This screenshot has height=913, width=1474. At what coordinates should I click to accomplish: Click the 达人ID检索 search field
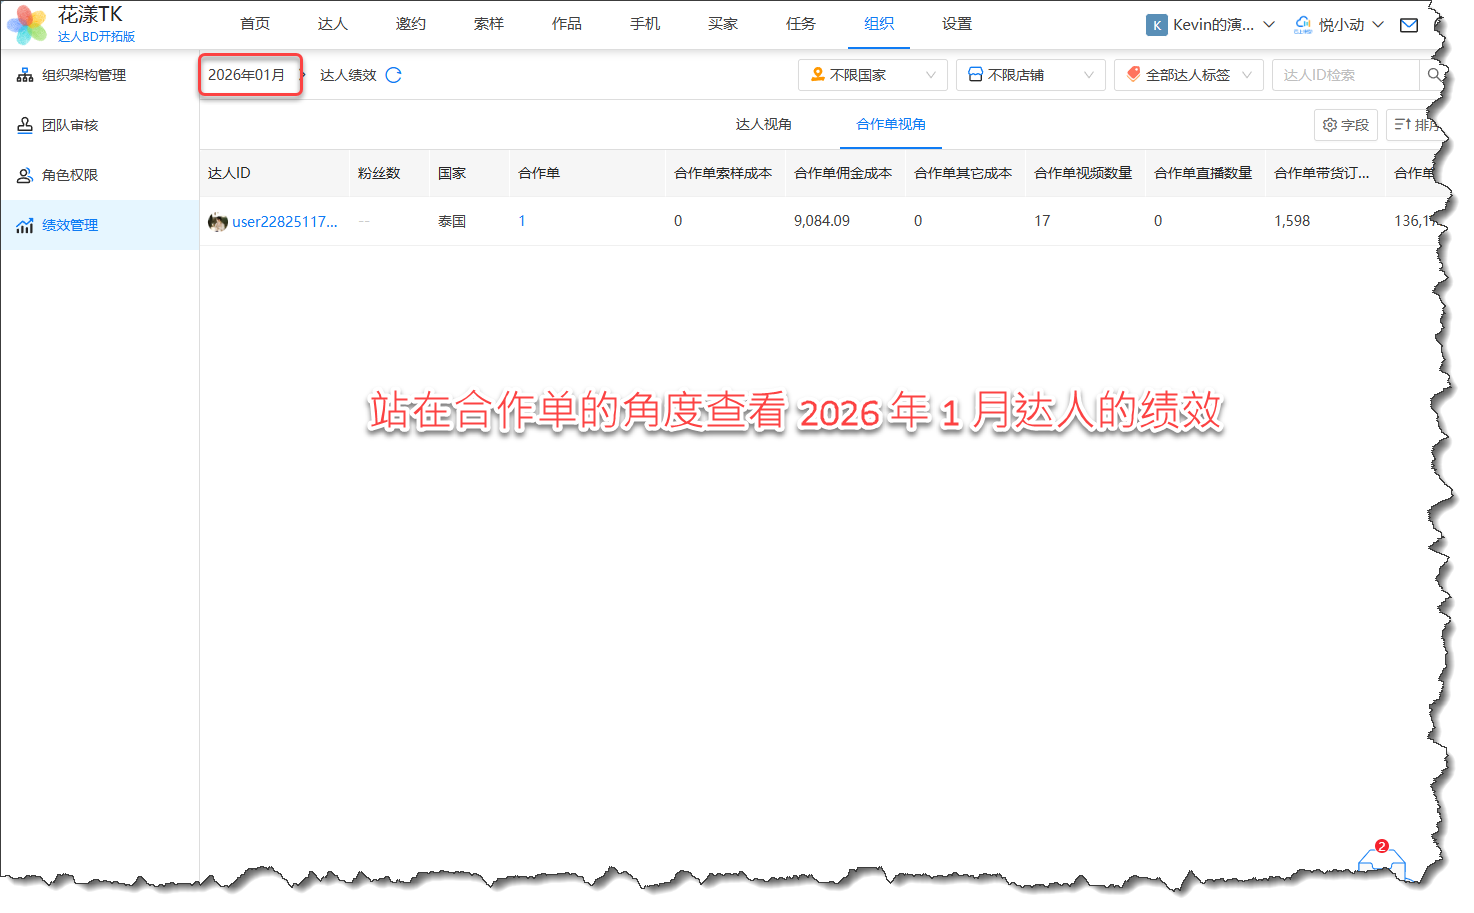tap(1343, 75)
